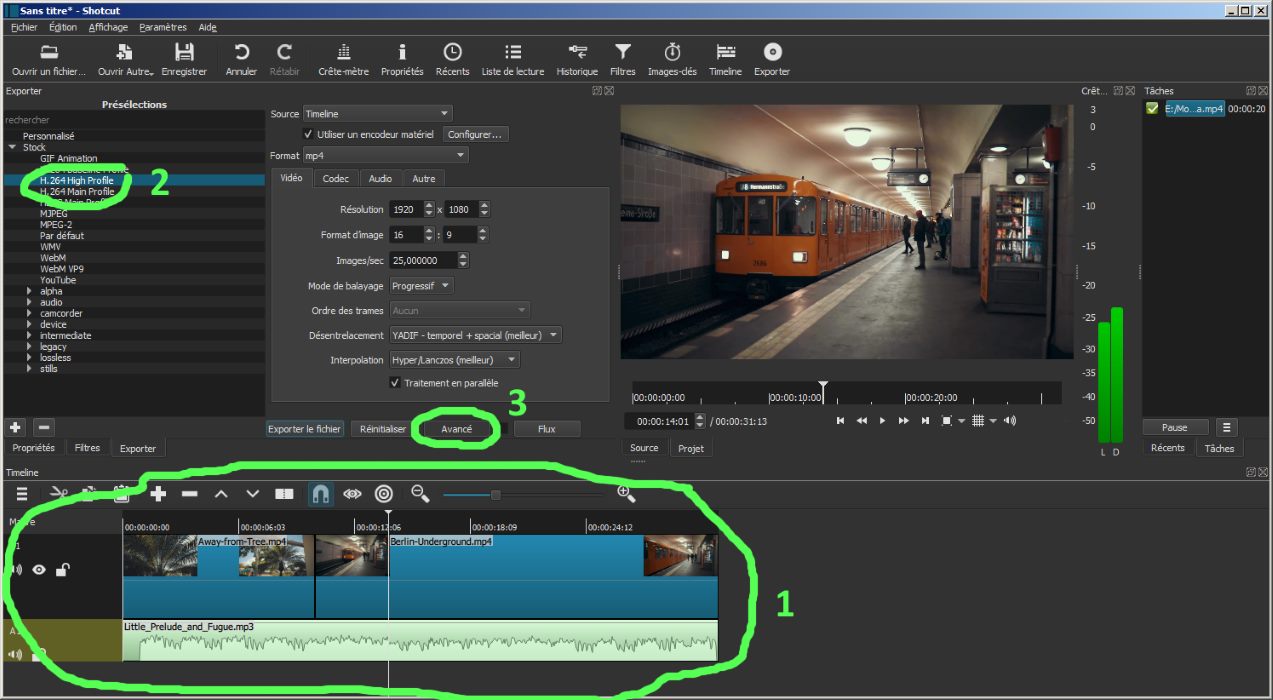
Task: Uncheck Utiliser un encodeur matériel
Action: 308,134
